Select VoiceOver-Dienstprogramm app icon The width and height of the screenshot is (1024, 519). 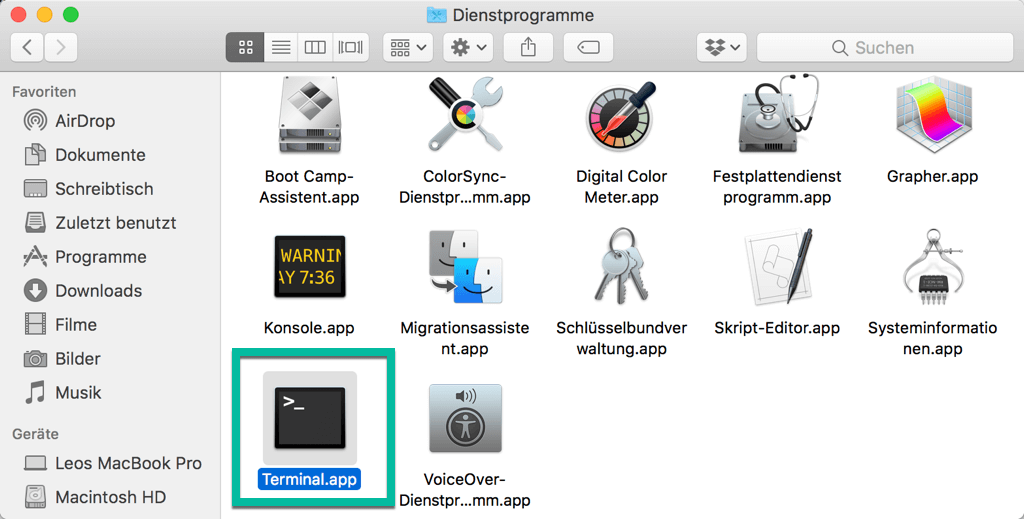pyautogui.click(x=465, y=418)
